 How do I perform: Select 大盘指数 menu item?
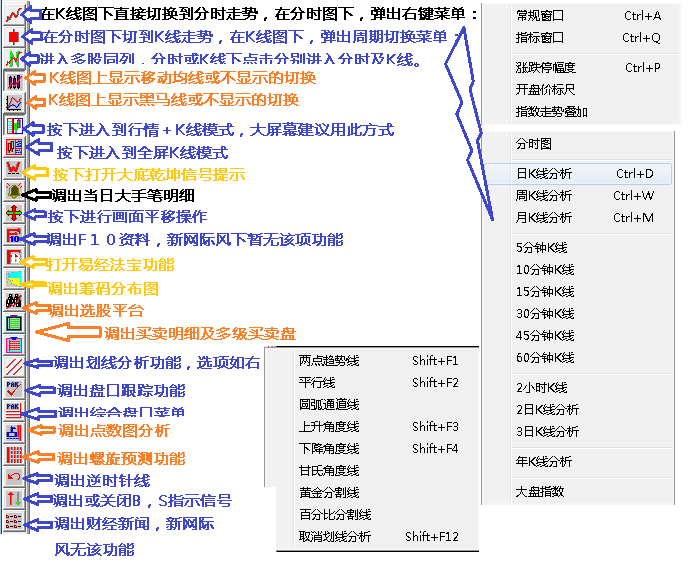[x=578, y=492]
